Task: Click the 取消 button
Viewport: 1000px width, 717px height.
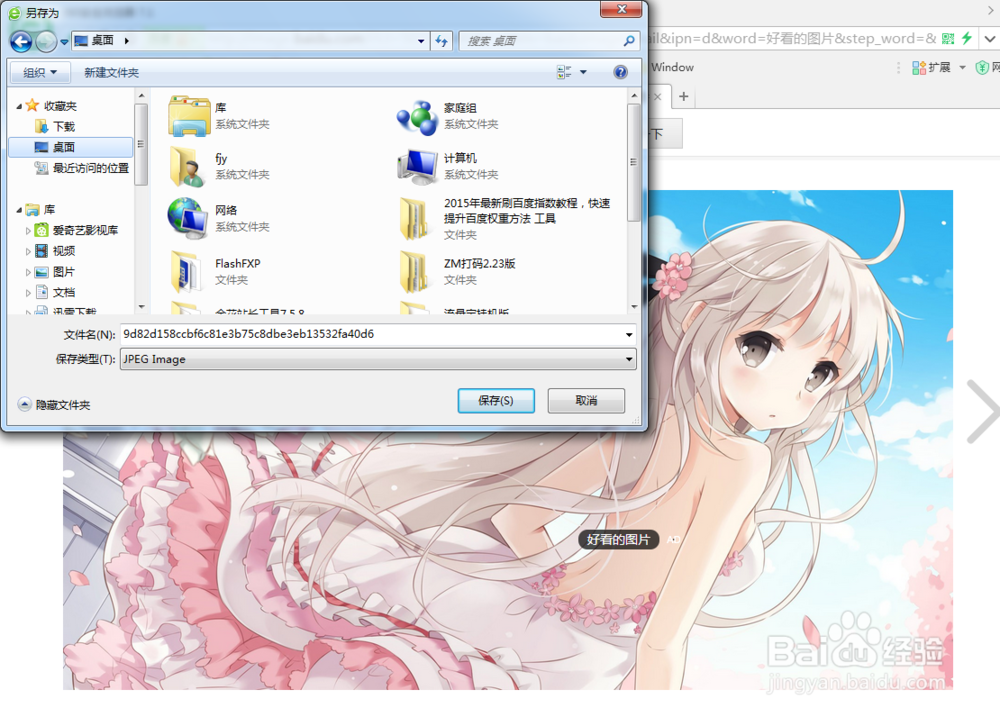Action: (586, 401)
